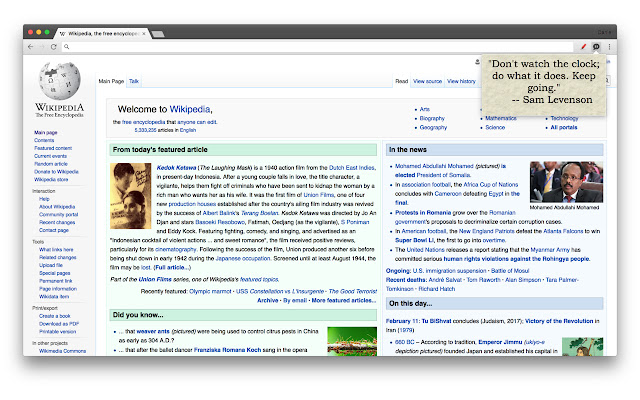The width and height of the screenshot is (640, 400).
Task: Open the quote extension icon in toolbar
Action: tap(597, 47)
